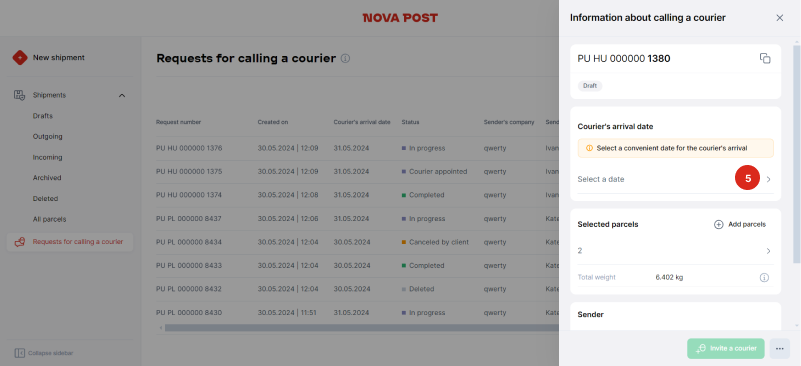The width and height of the screenshot is (801, 366).
Task: Copy the request number PU HU 000000 1380
Action: [x=765, y=58]
